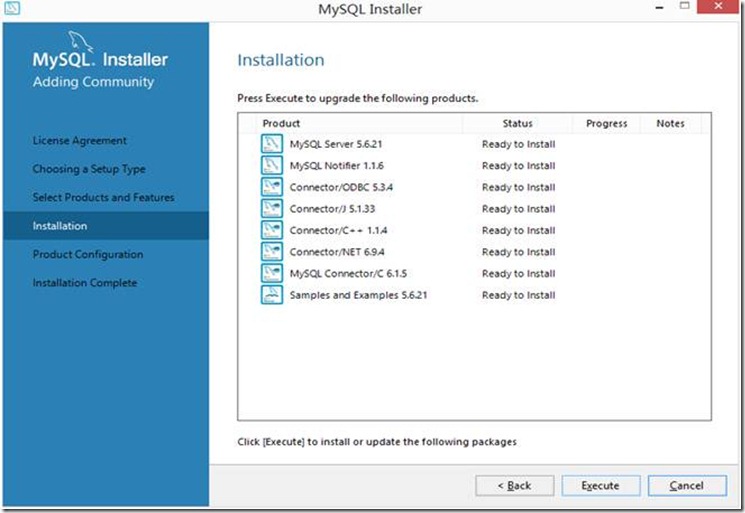The image size is (745, 513).
Task: Click the Connector/J 5.1.33 product icon
Action: (272, 209)
